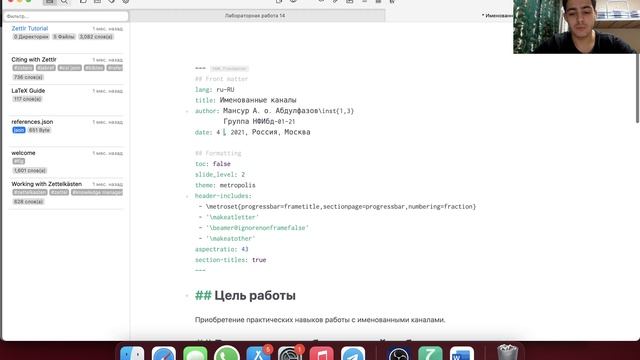640x360 pixels.
Task: Click the aspectratio: 43 line
Action: click(222, 249)
